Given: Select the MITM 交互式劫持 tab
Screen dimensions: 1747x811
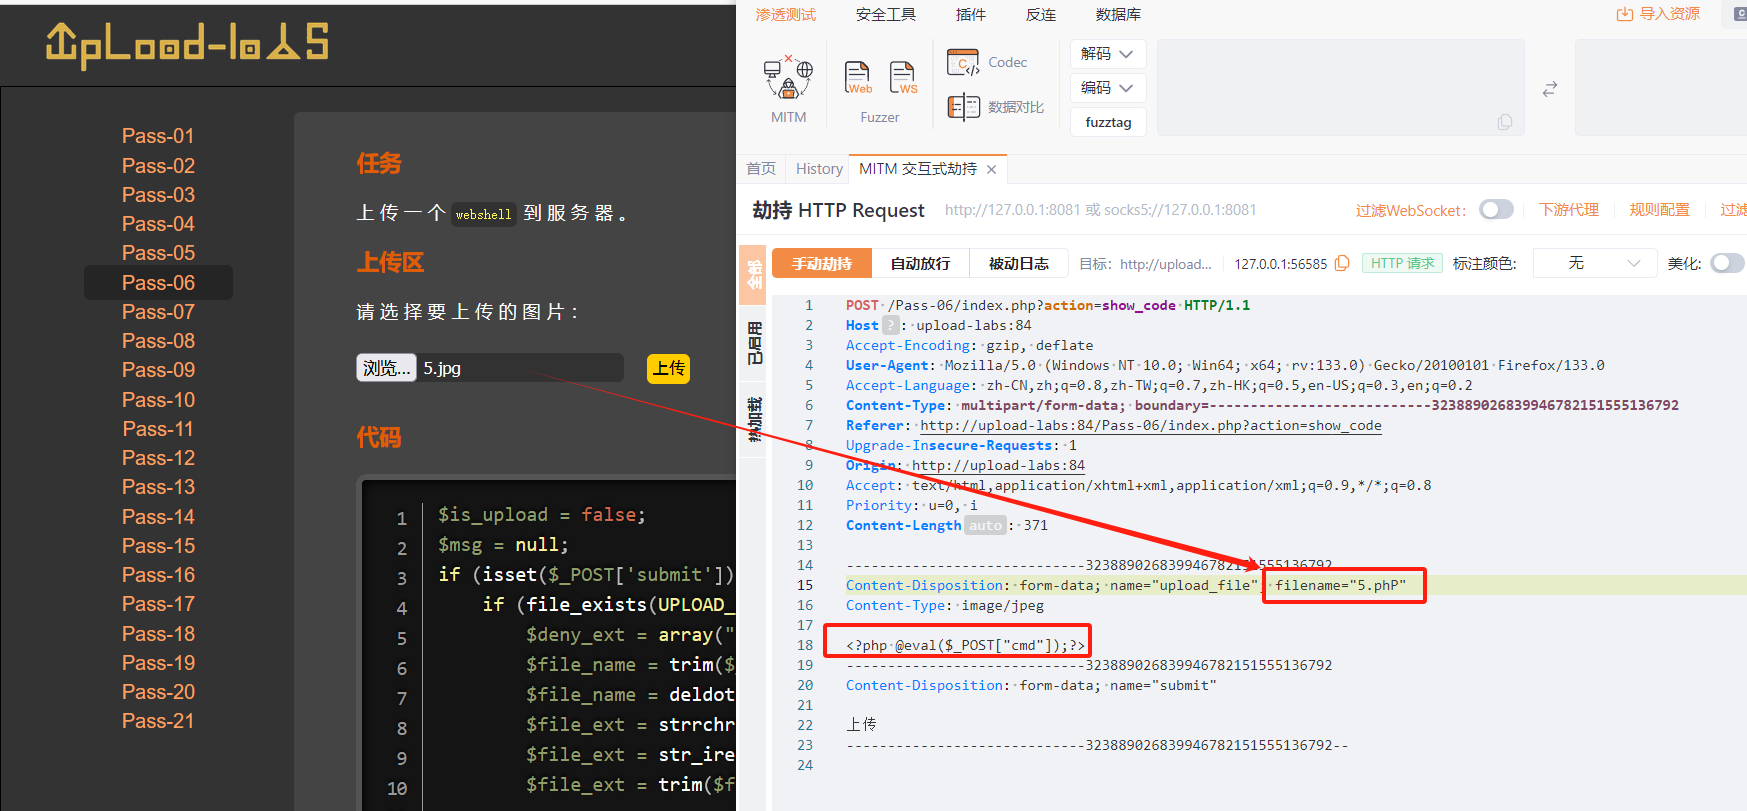Looking at the screenshot, I should click(x=918, y=169).
